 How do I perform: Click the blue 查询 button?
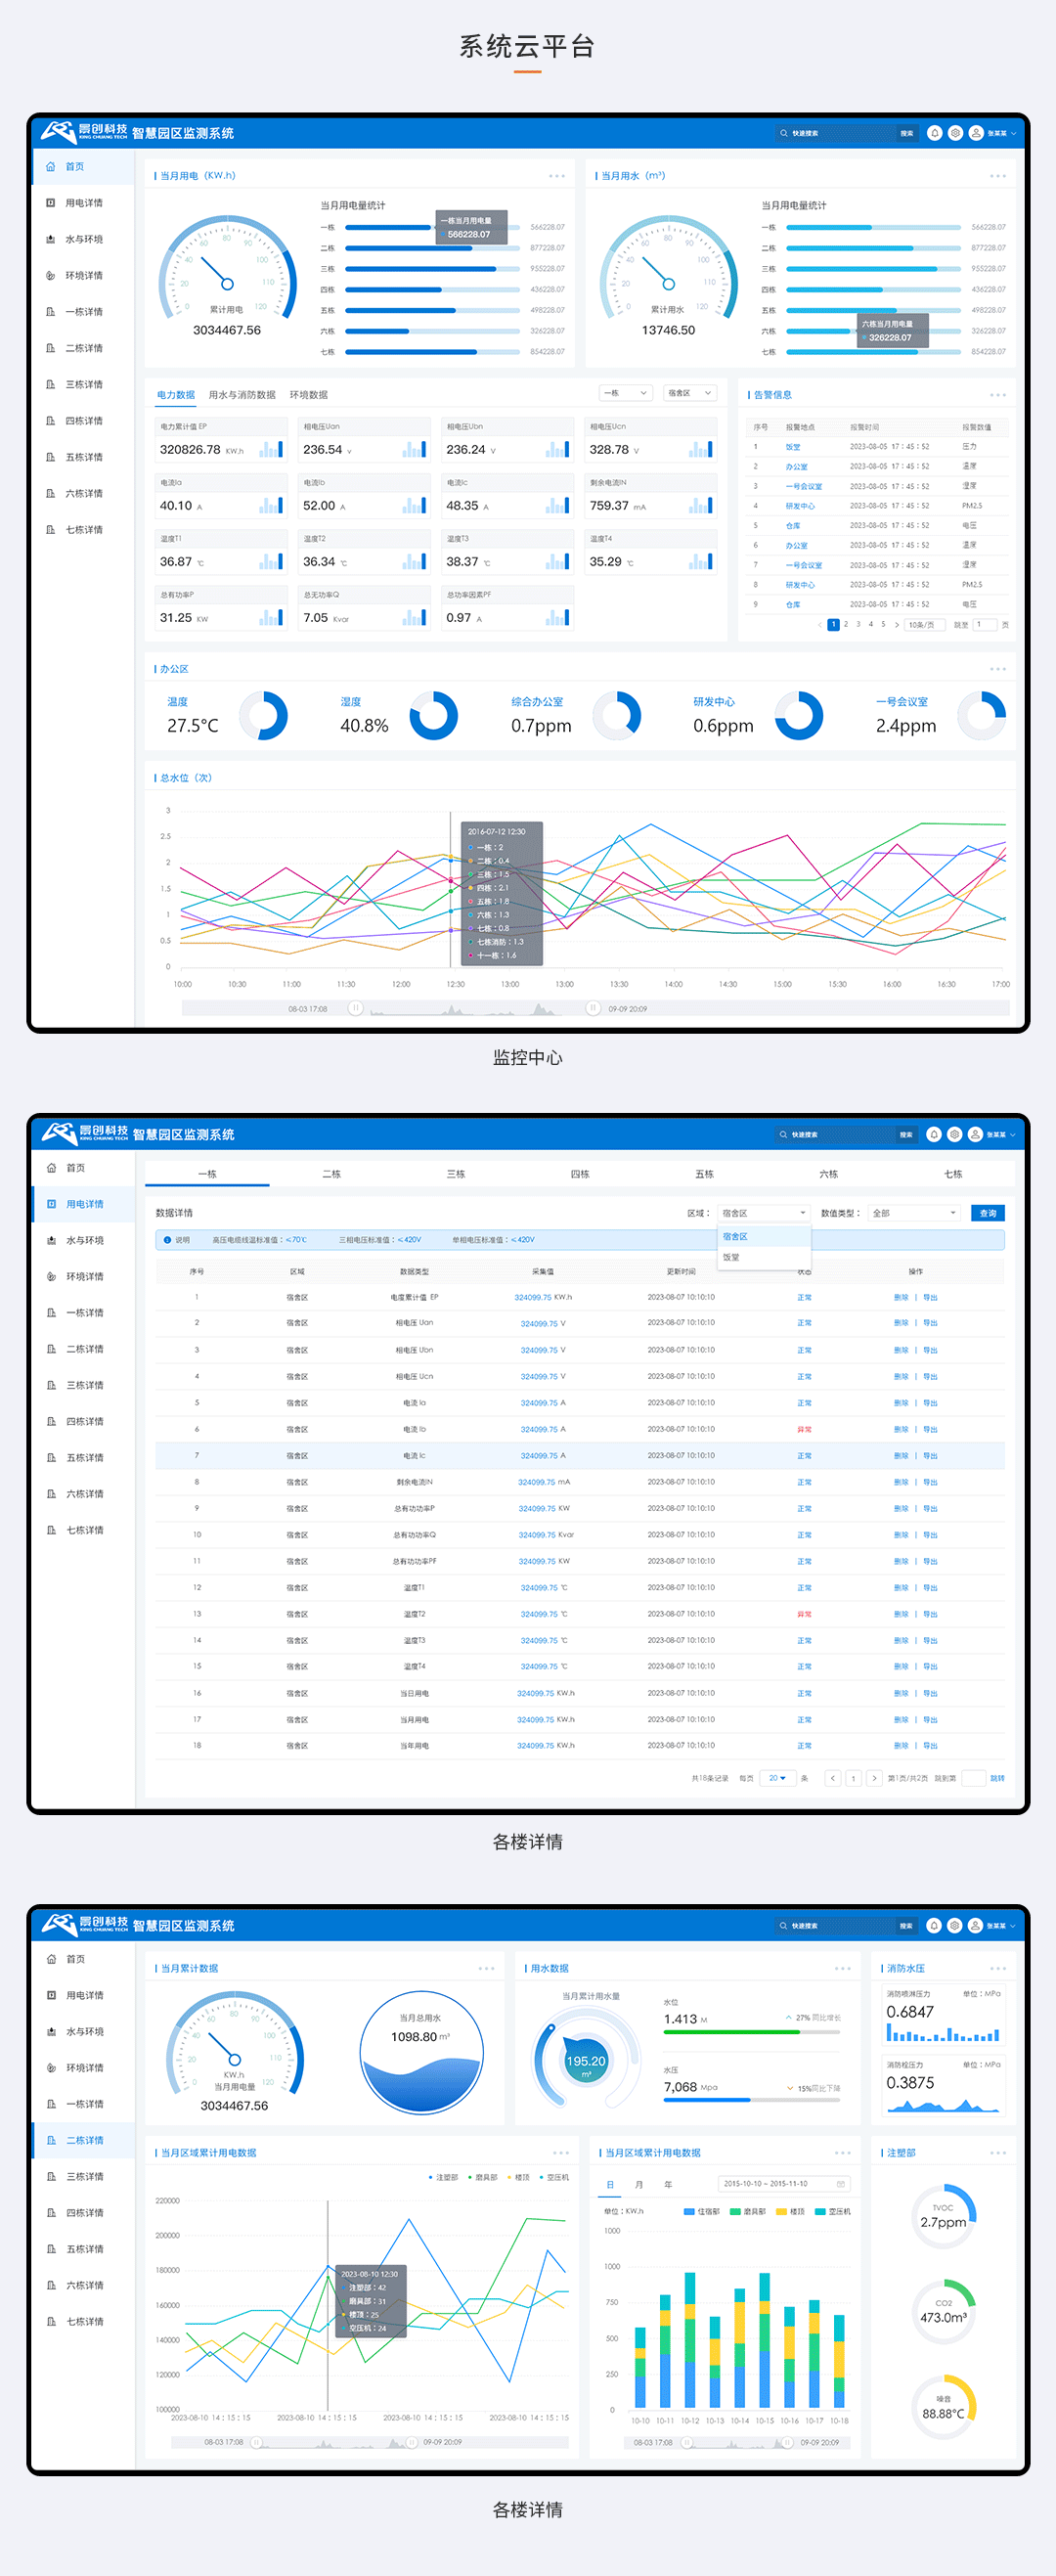click(987, 1213)
